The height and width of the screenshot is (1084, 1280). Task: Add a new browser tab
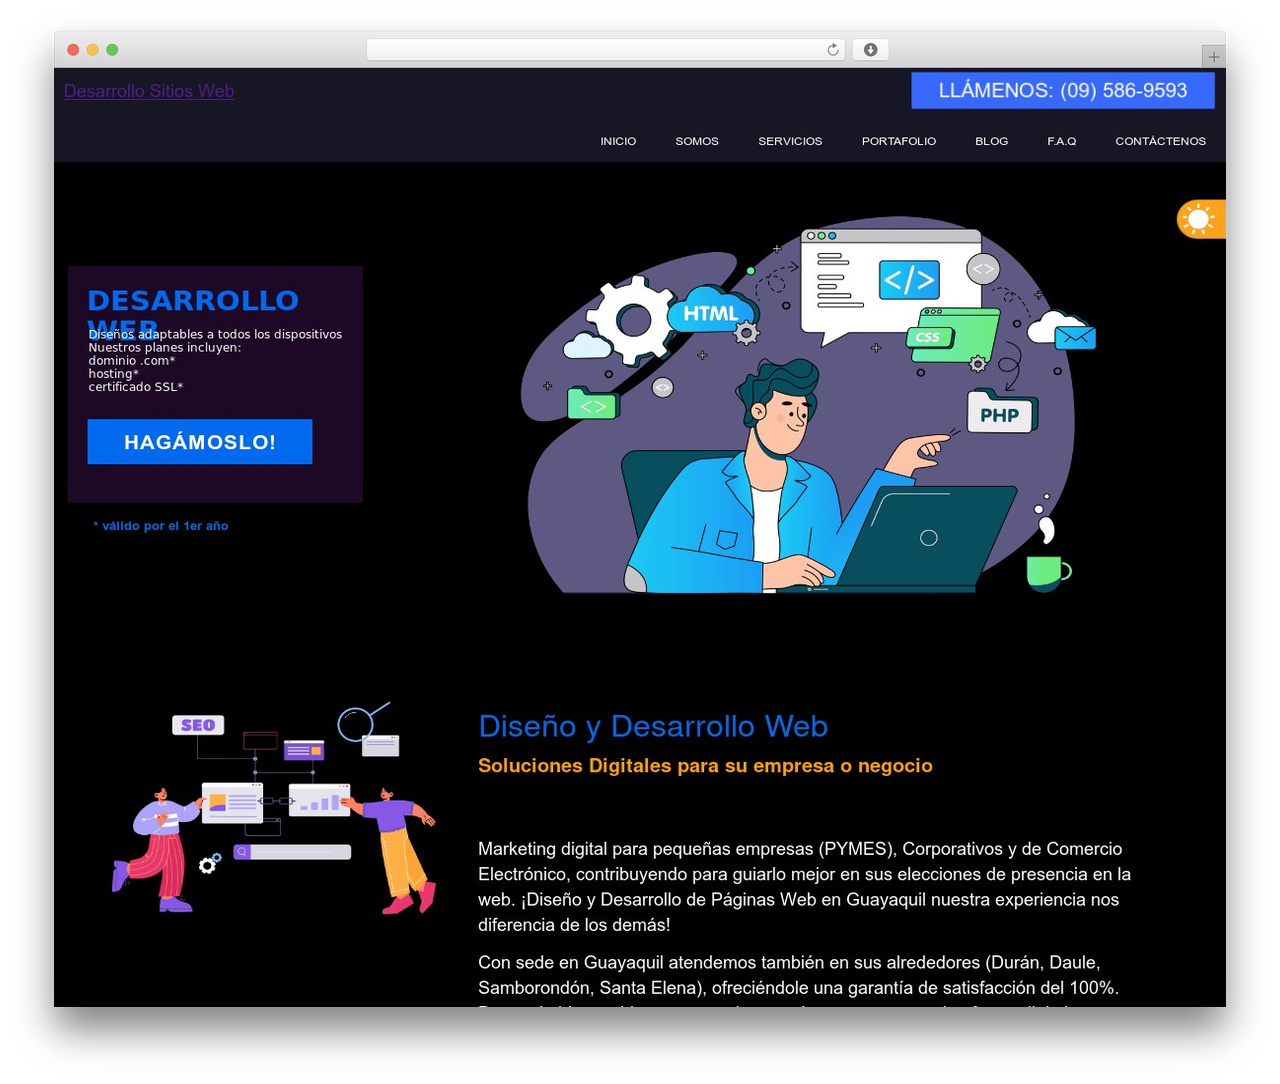click(1213, 57)
